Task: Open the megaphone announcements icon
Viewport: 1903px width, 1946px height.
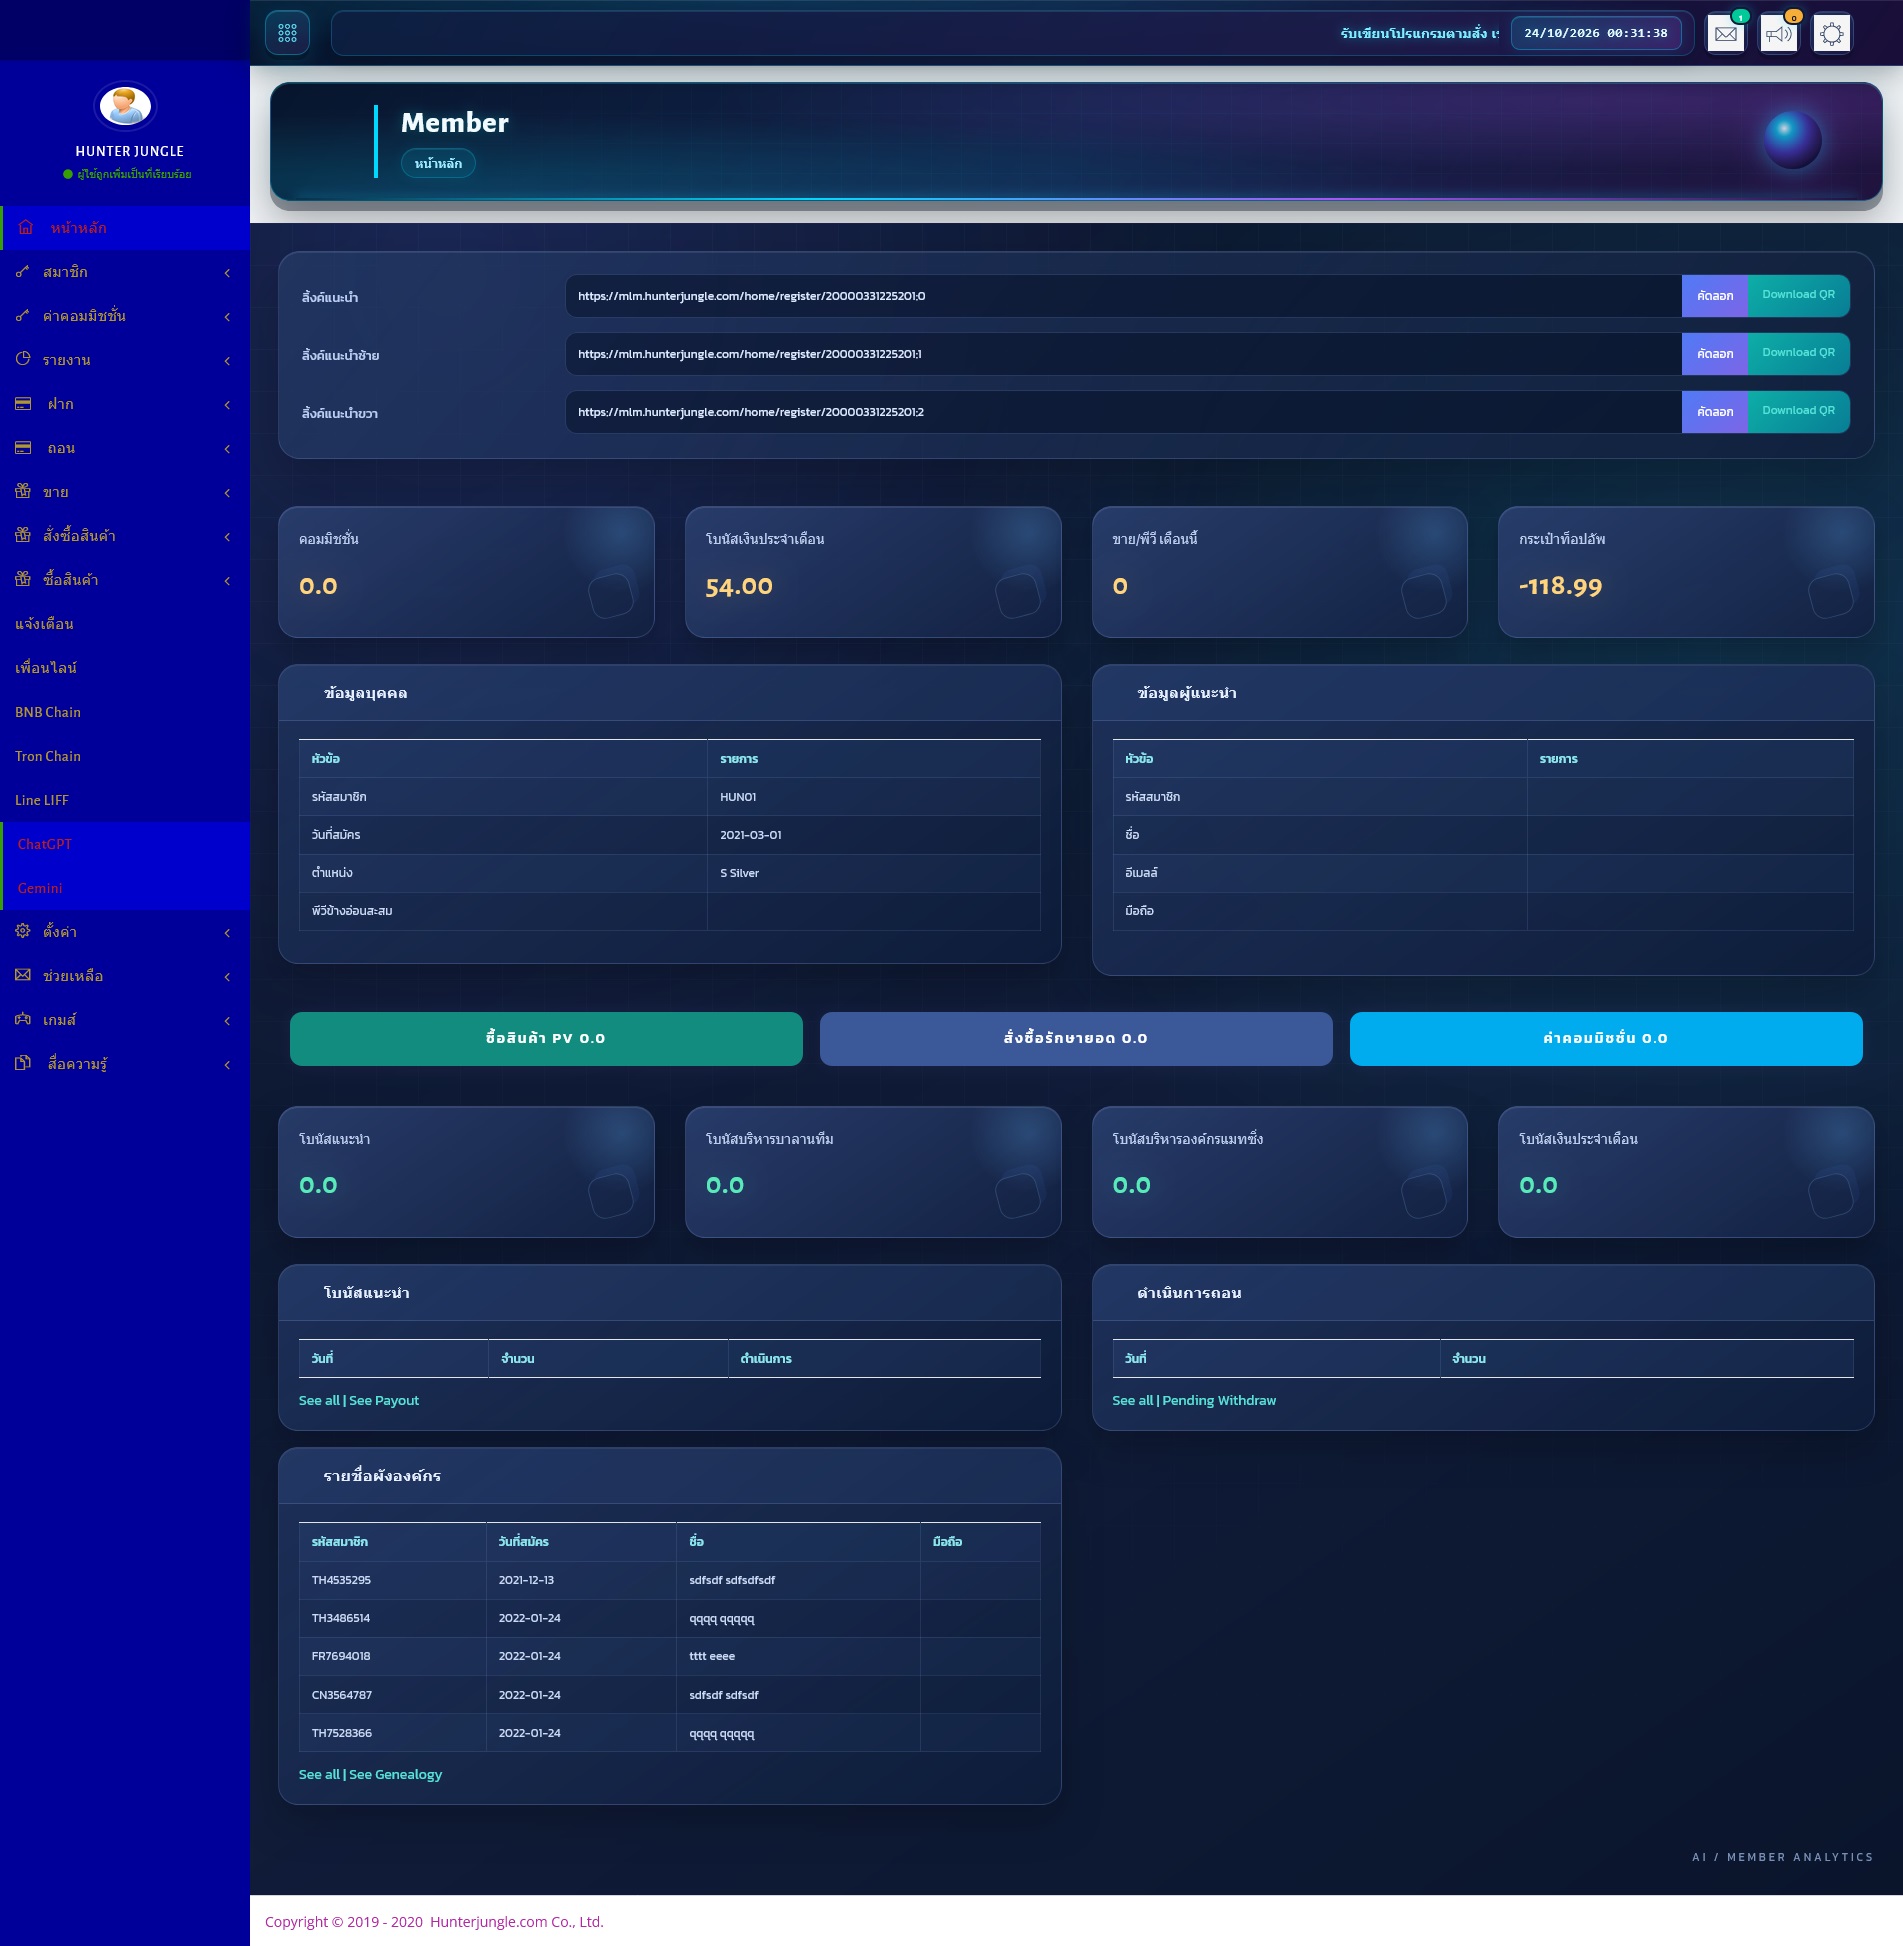Action: [1778, 34]
